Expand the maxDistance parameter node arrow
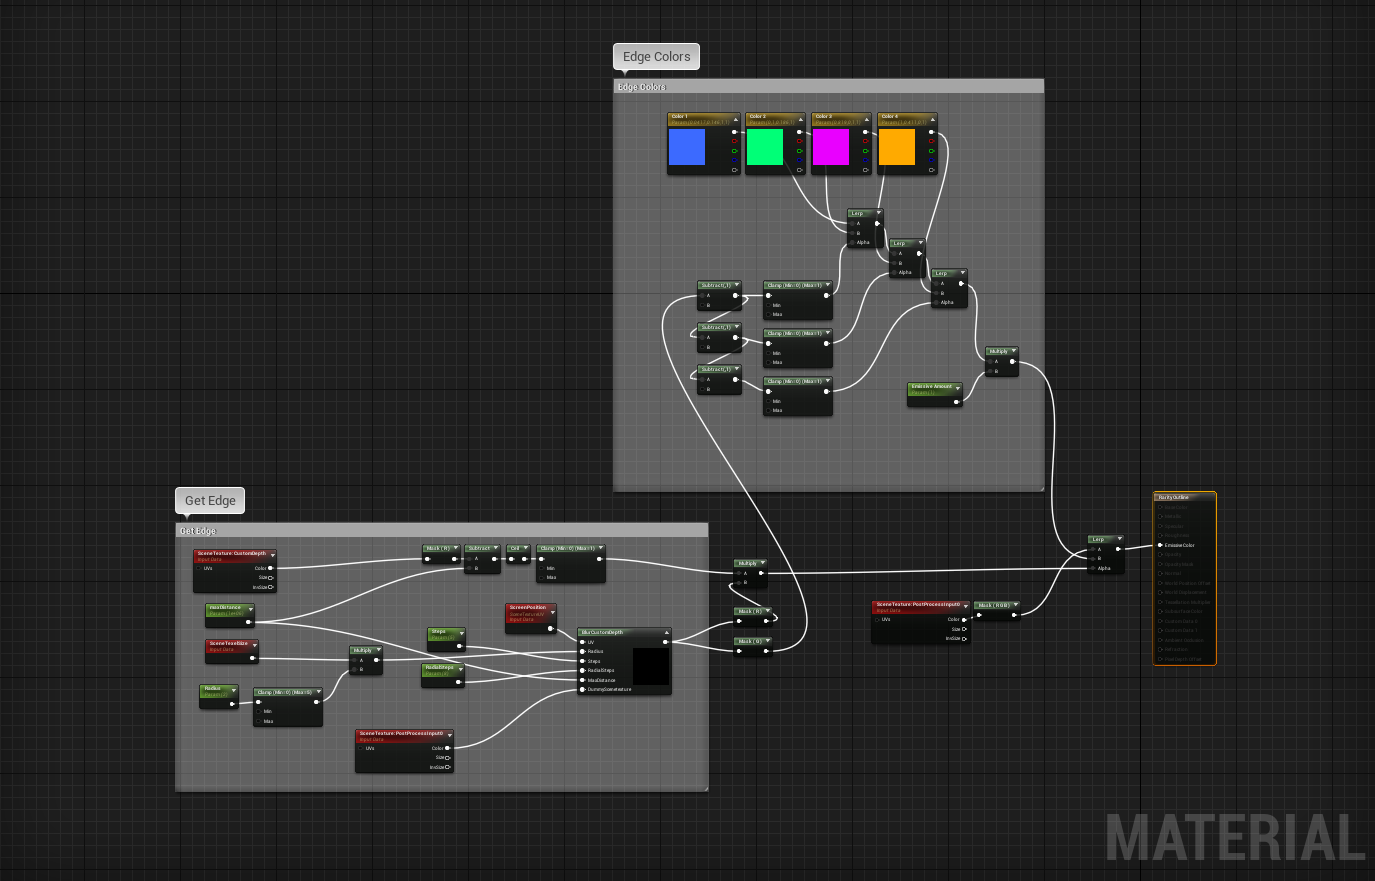Image resolution: width=1375 pixels, height=881 pixels. tap(251, 609)
